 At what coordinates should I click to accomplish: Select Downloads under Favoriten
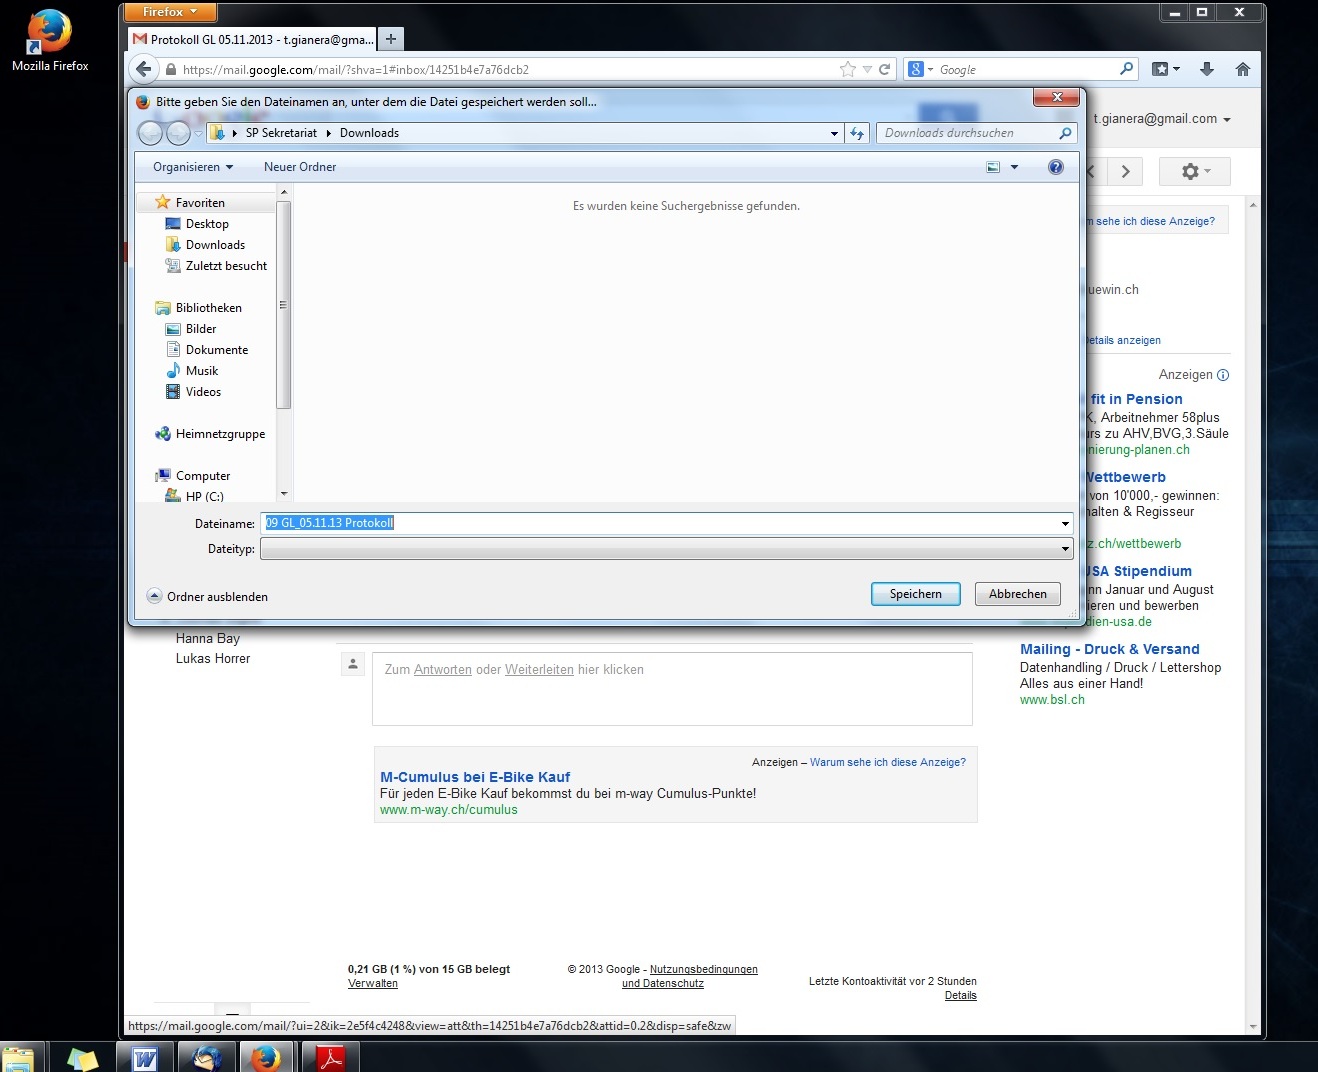click(215, 245)
